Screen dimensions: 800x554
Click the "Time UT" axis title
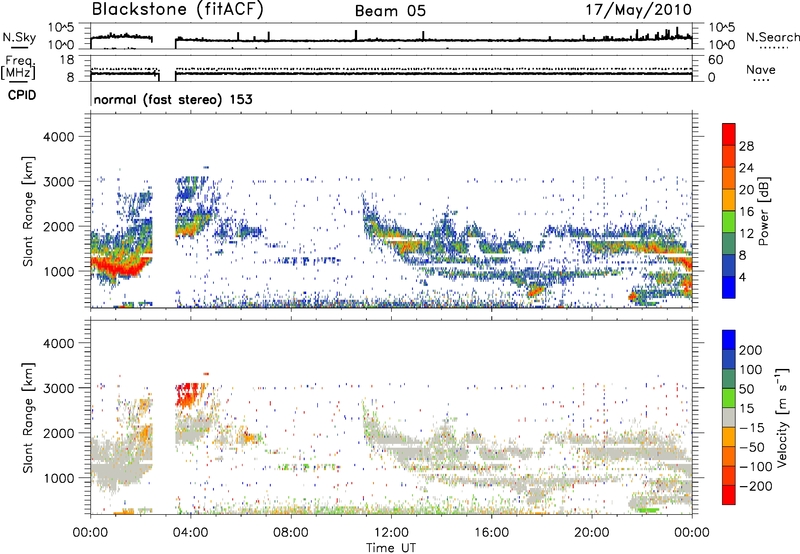click(x=391, y=547)
